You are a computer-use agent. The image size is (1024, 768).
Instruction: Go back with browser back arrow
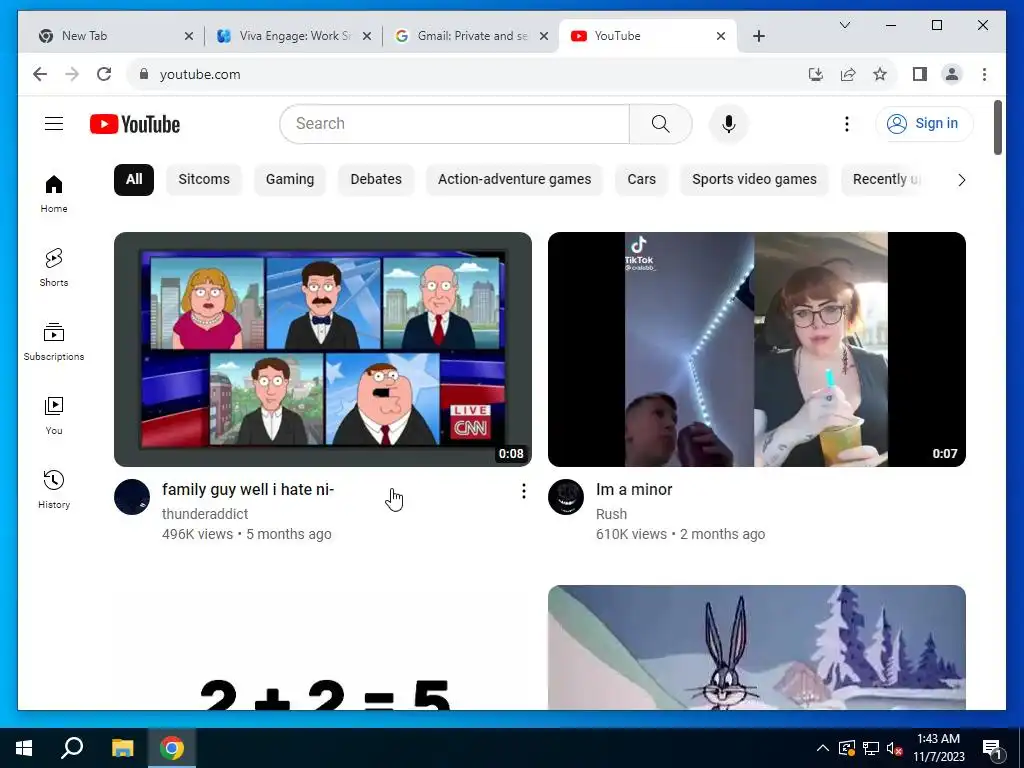tap(40, 74)
